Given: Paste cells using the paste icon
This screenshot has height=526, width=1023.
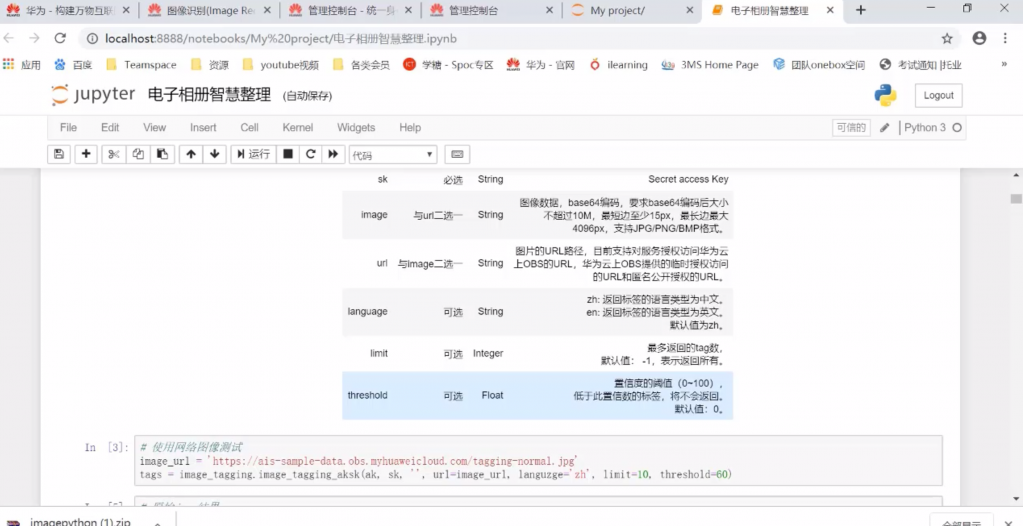Looking at the screenshot, I should (161, 154).
